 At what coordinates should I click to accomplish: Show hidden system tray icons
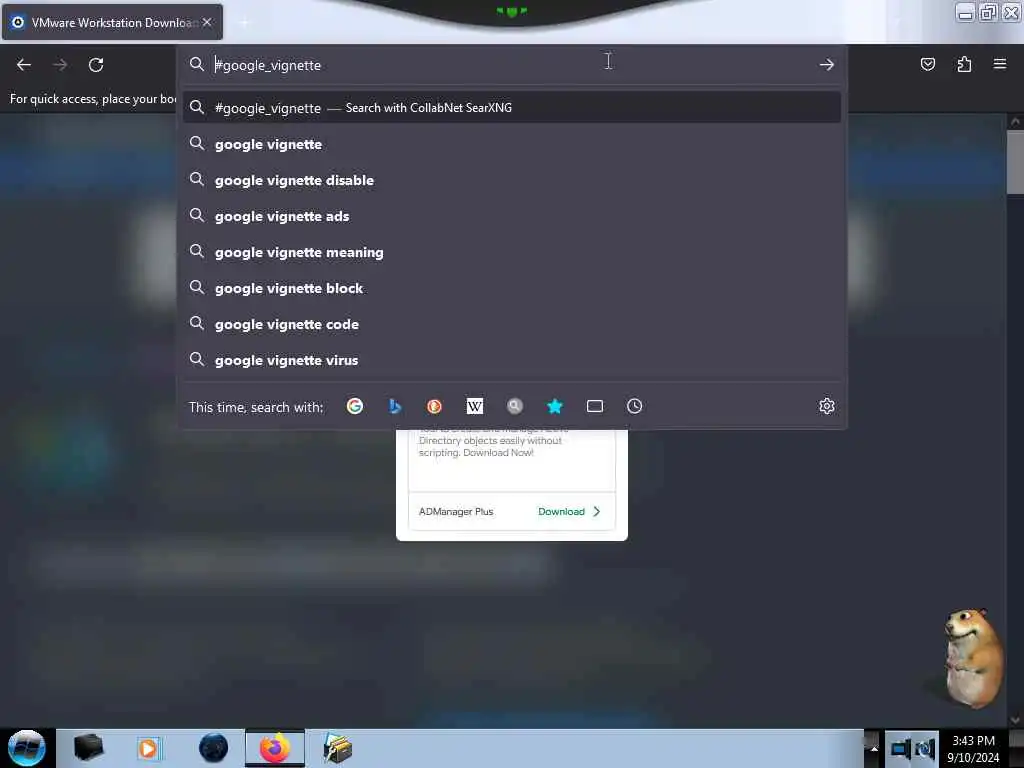tap(873, 748)
